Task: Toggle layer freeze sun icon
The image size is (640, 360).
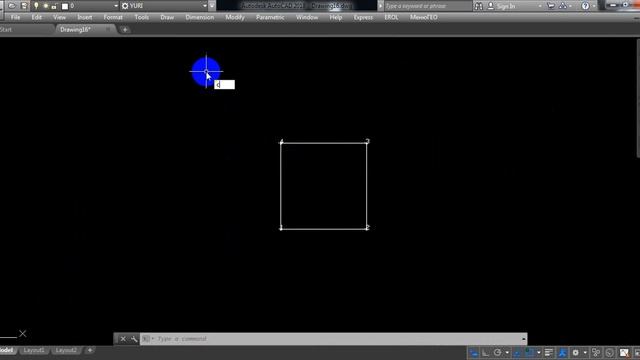Action: (46, 6)
